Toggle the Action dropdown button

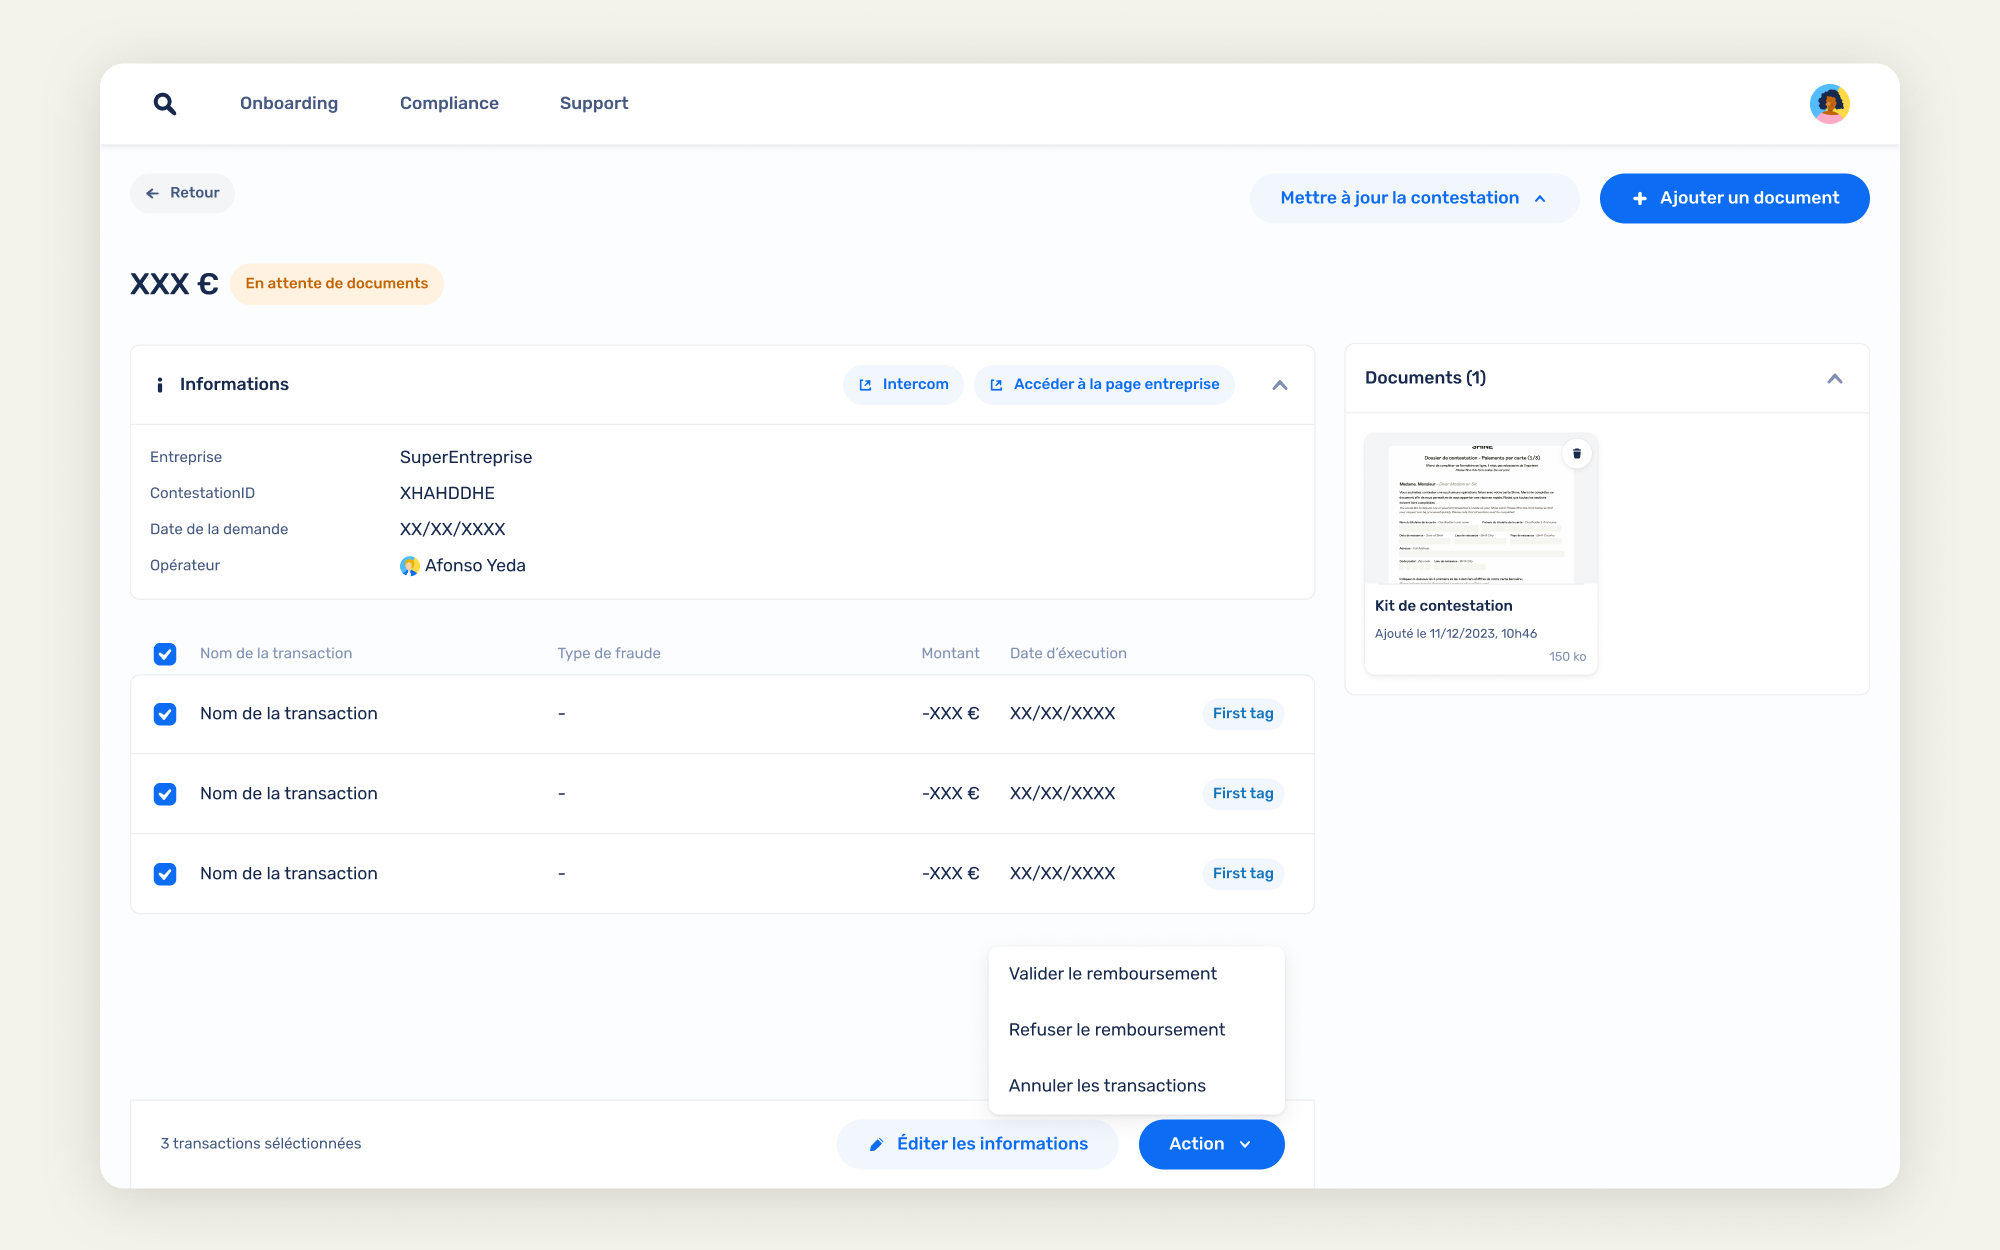tap(1211, 1144)
